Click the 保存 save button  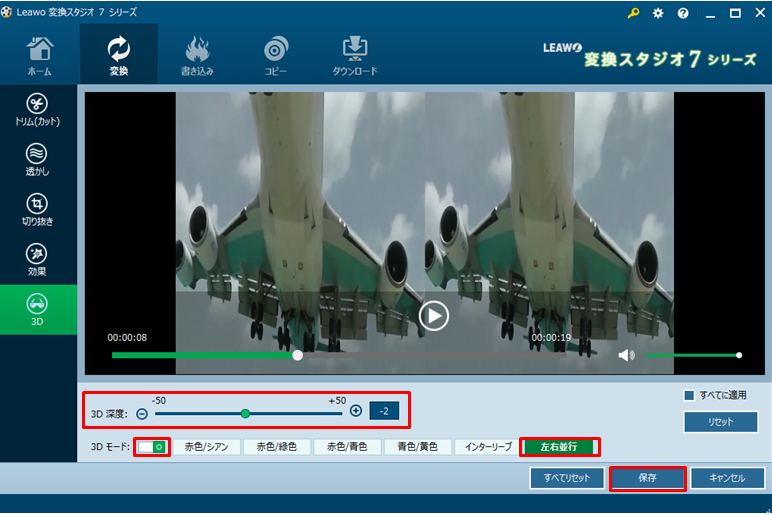tap(647, 478)
